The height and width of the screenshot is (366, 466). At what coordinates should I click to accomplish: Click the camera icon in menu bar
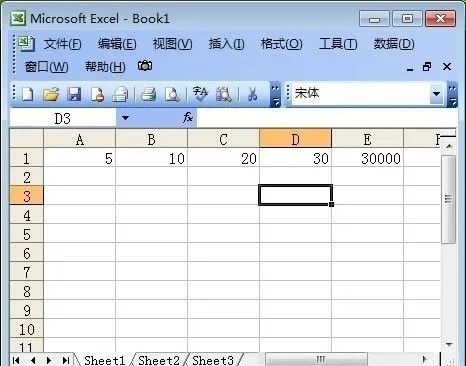(145, 66)
